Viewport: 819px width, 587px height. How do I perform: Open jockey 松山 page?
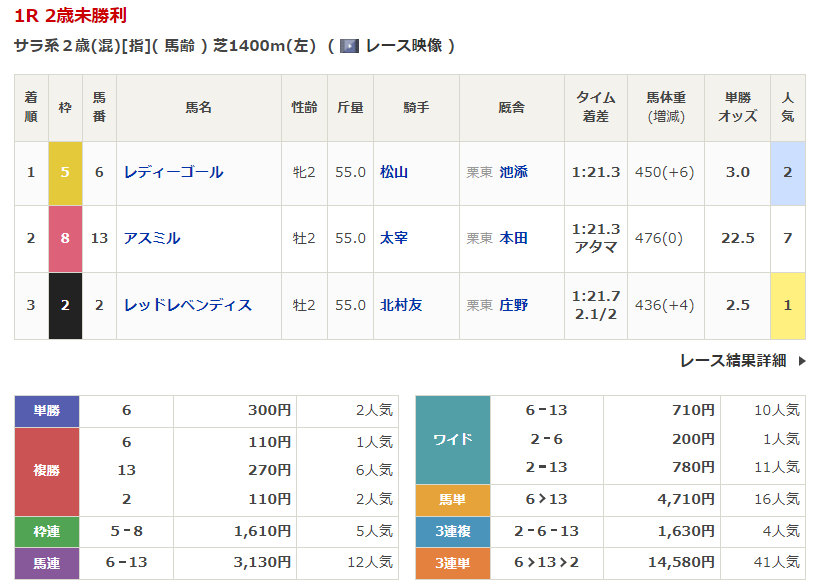point(394,172)
